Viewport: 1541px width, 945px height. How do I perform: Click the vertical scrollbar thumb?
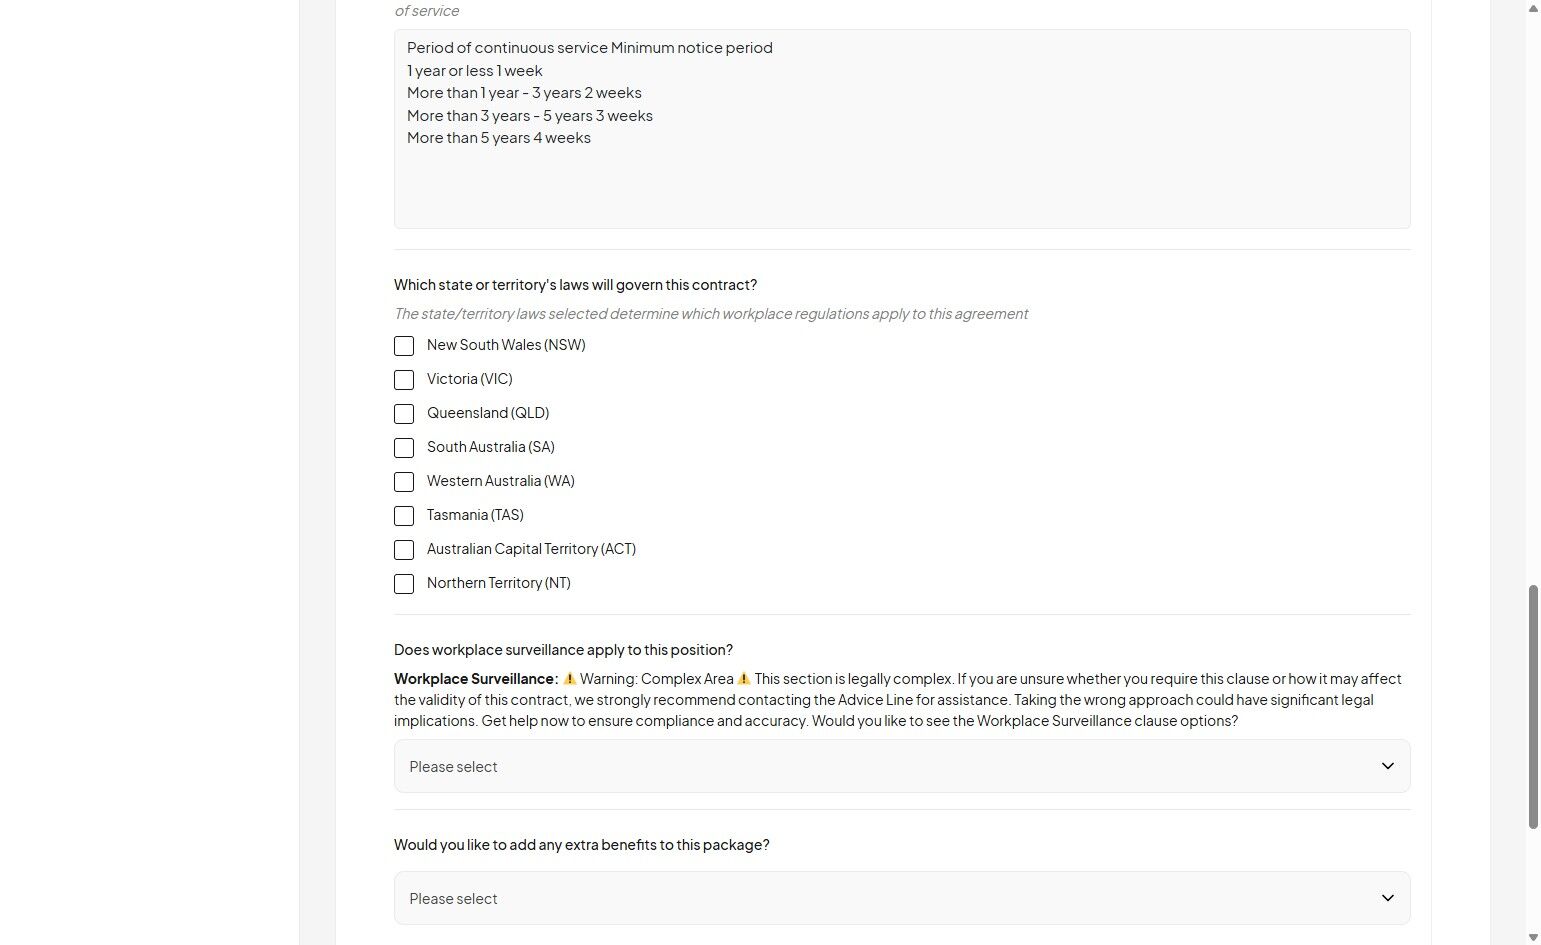pos(1533,706)
